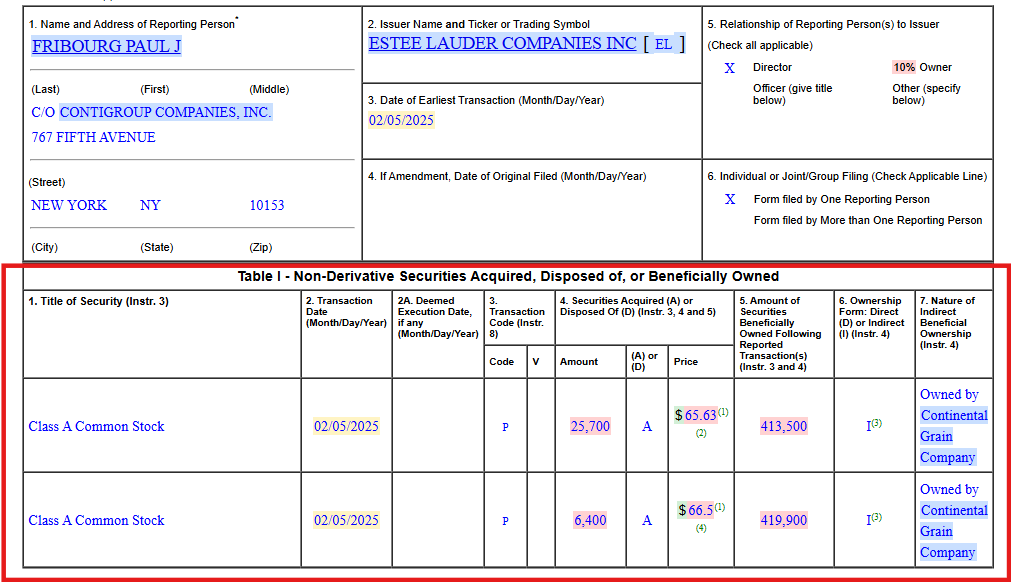Click the earliest transaction date 02/05/2025
The width and height of the screenshot is (1011, 582).
[401, 121]
